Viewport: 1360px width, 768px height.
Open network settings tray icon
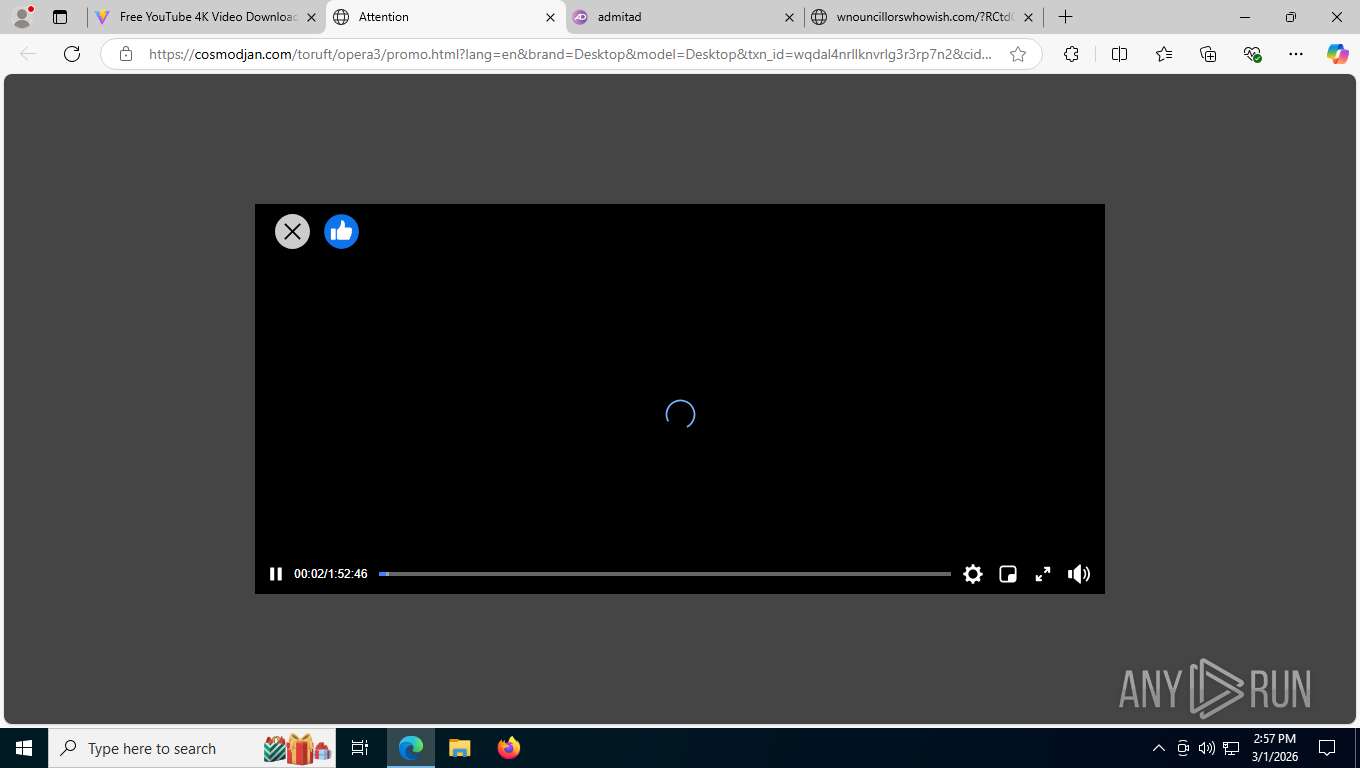click(x=1231, y=748)
